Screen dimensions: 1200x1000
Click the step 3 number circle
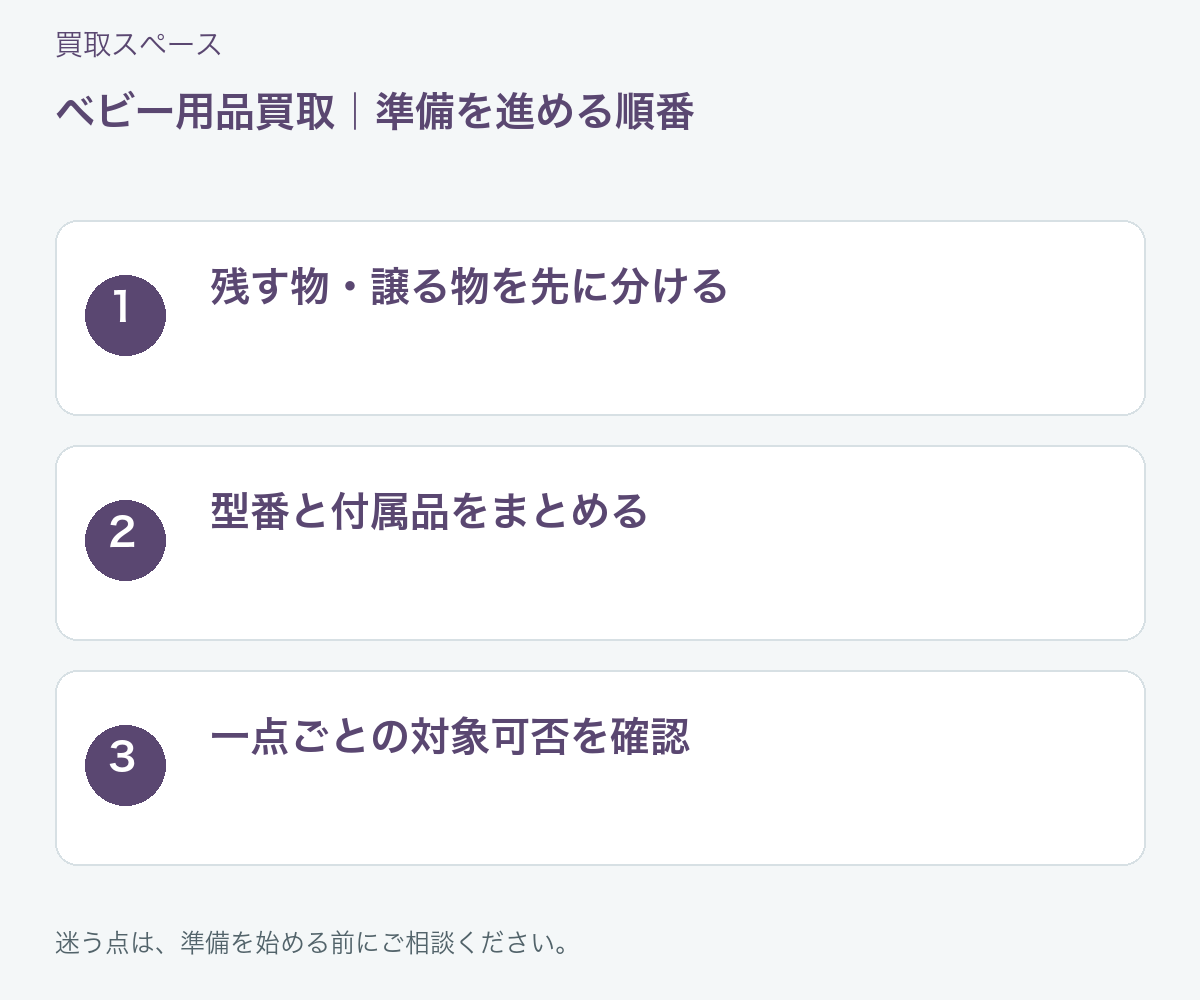pyautogui.click(x=125, y=765)
